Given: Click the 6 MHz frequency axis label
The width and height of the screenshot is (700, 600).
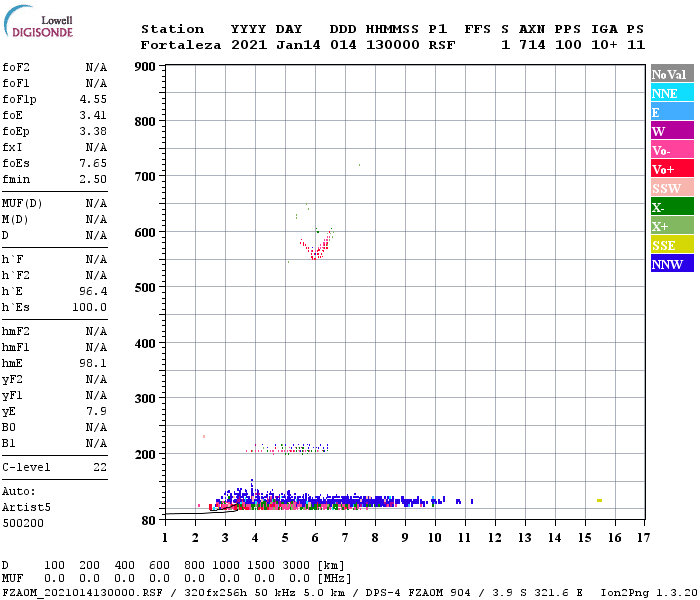Looking at the screenshot, I should click(x=315, y=538).
